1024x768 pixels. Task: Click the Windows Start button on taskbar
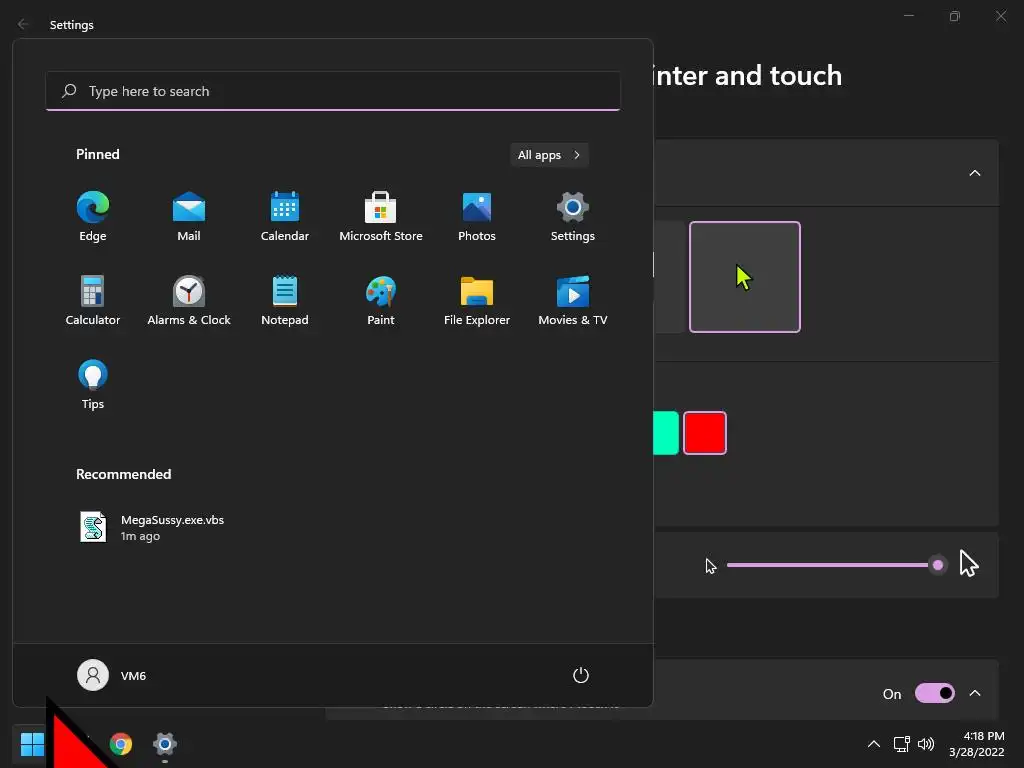[x=32, y=744]
